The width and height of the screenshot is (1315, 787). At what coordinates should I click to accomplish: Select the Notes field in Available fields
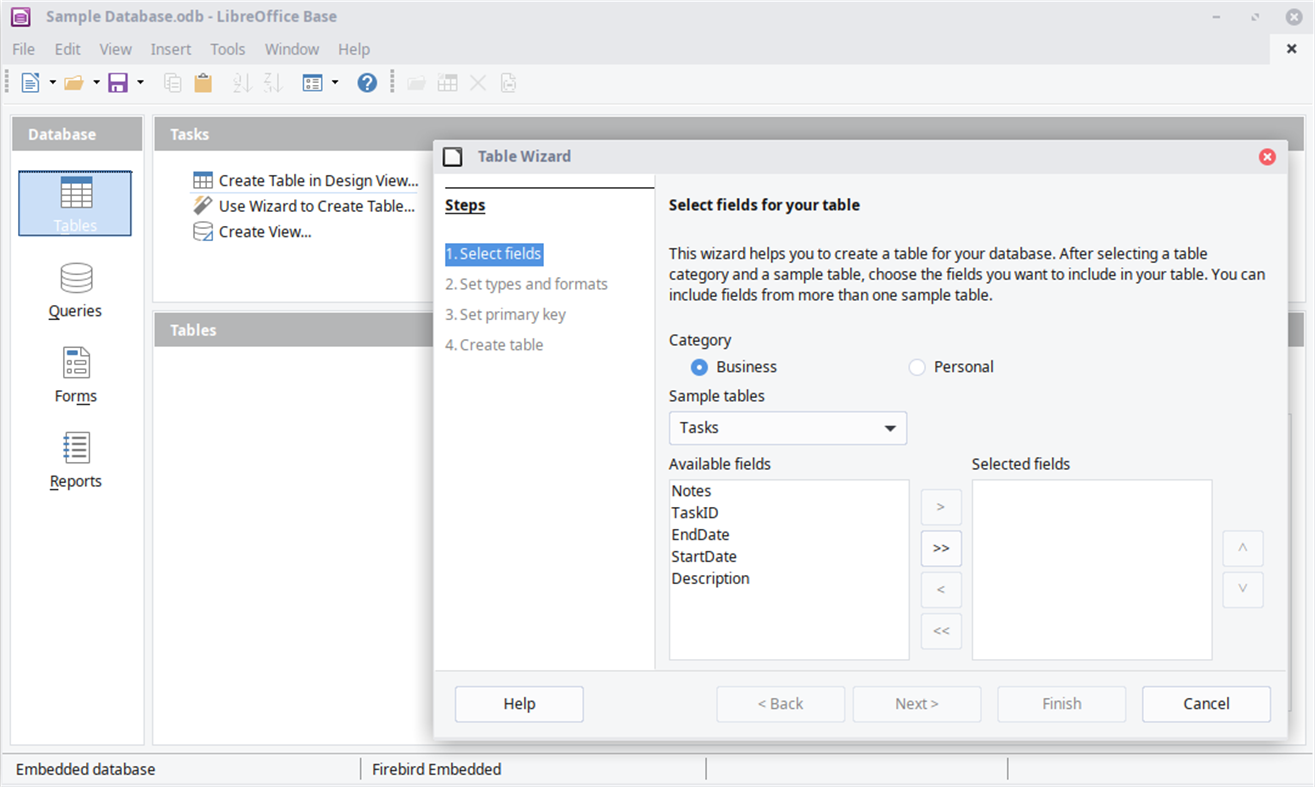tap(691, 491)
